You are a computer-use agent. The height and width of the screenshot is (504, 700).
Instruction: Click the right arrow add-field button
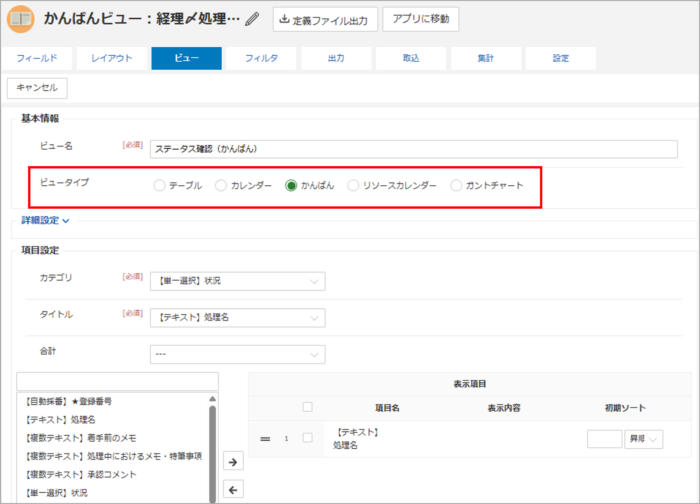coord(233,462)
